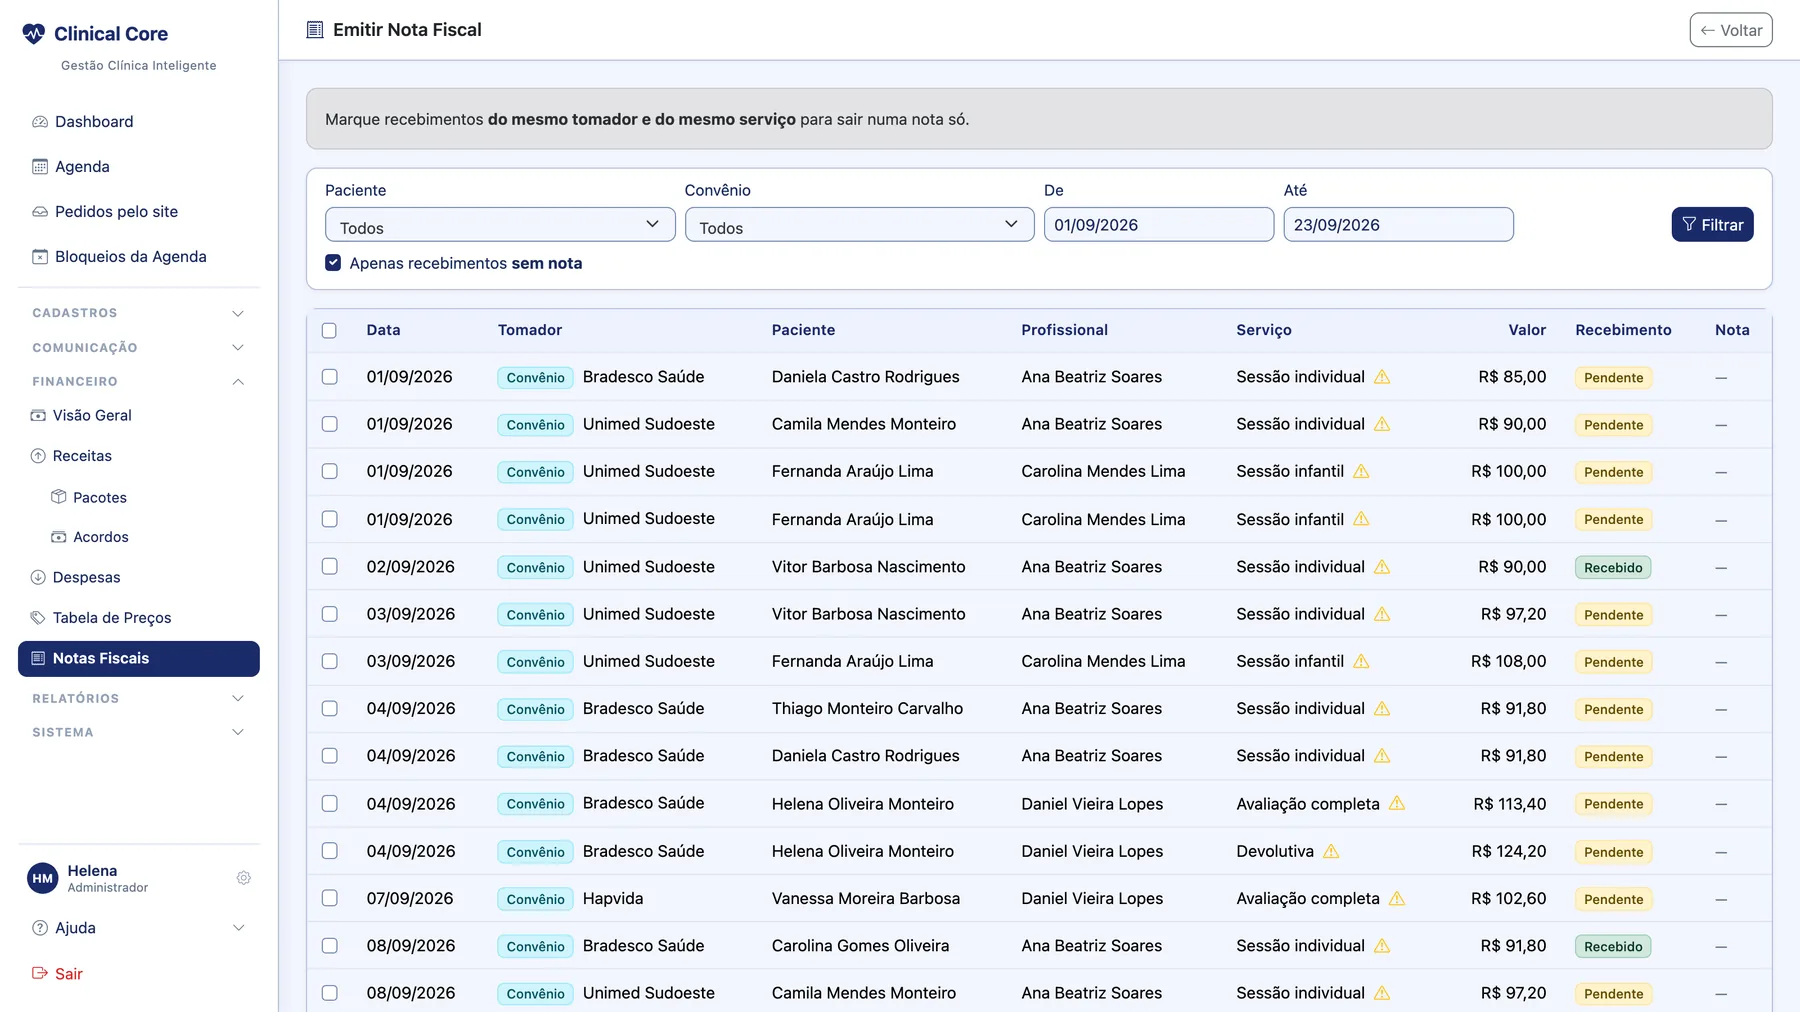
Task: Click the Sair logout icon
Action: [40, 973]
